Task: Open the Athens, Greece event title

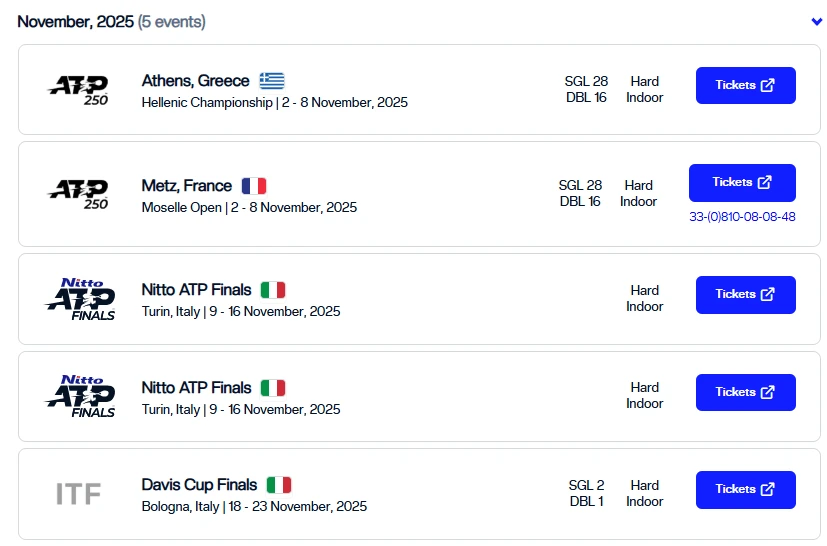Action: click(x=195, y=81)
